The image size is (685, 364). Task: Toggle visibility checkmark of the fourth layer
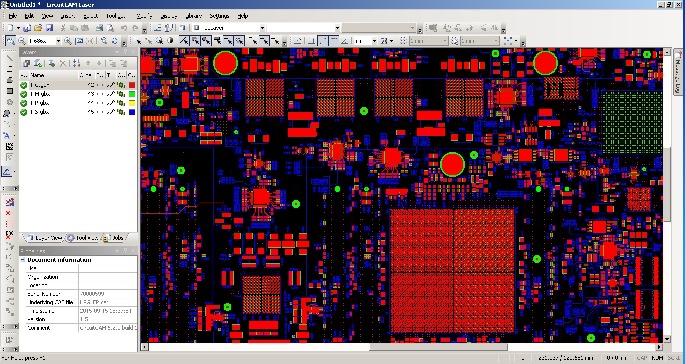pos(24,112)
